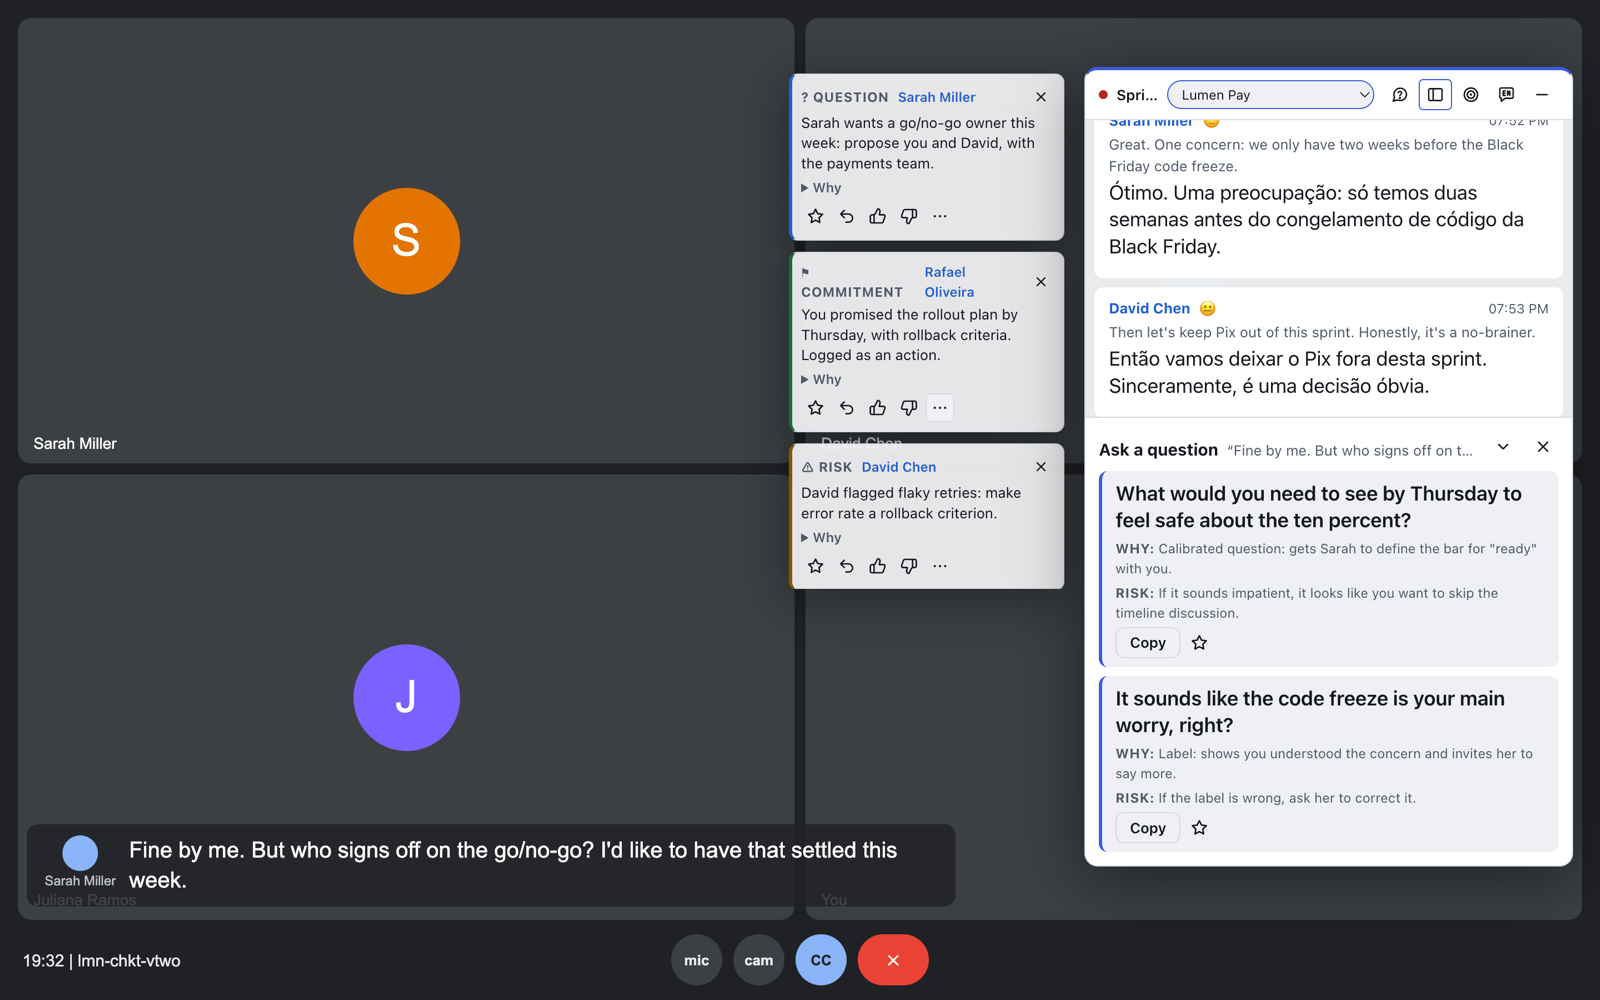This screenshot has width=1600, height=1000.
Task: Open the target goals icon
Action: 1471,95
